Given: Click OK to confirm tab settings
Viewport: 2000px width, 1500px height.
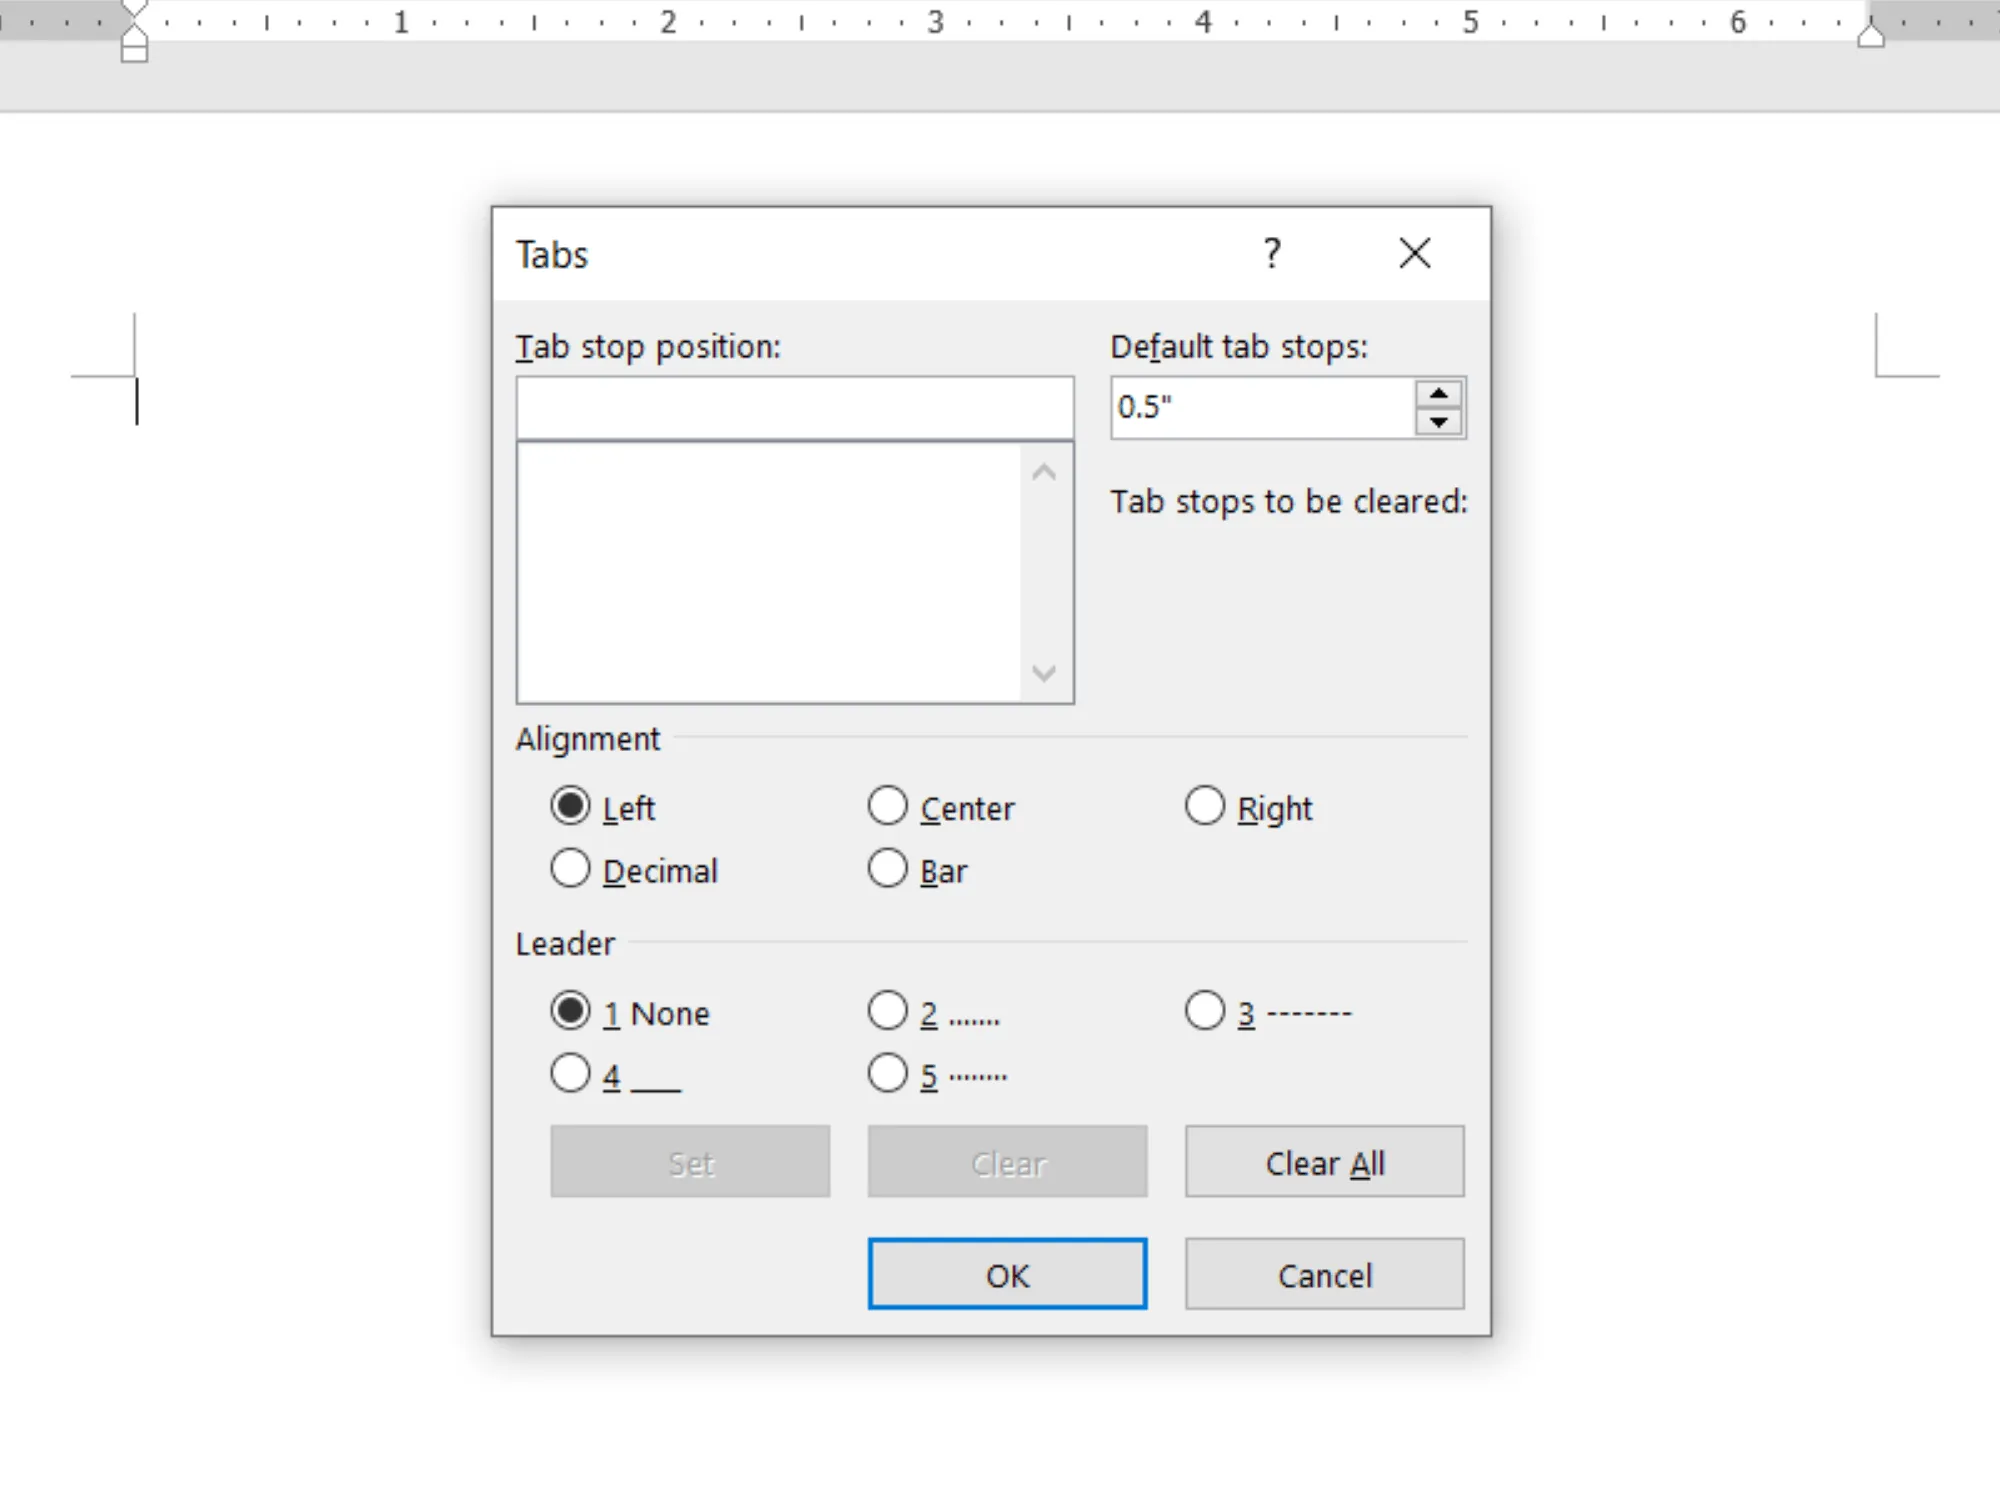Looking at the screenshot, I should coord(1005,1276).
